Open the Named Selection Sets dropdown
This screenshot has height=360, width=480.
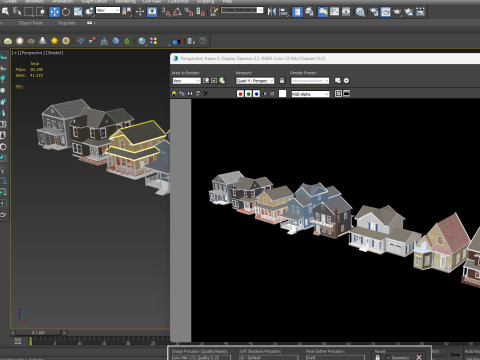point(242,10)
